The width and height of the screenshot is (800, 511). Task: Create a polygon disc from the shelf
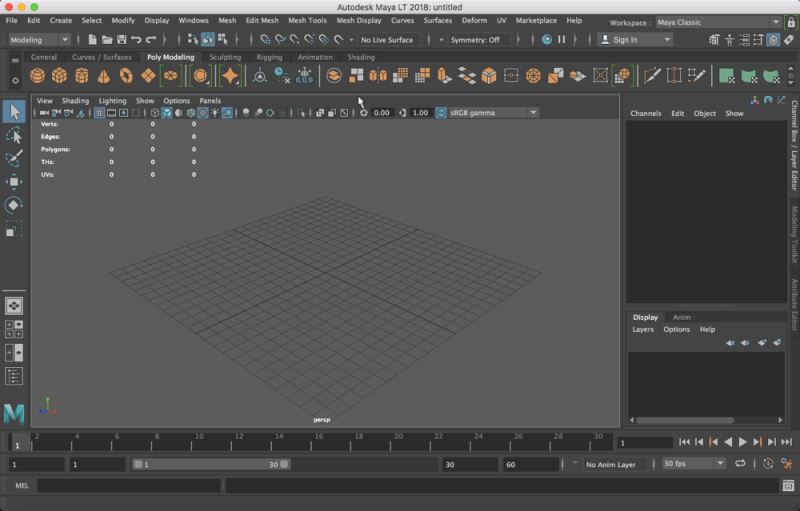click(x=170, y=76)
